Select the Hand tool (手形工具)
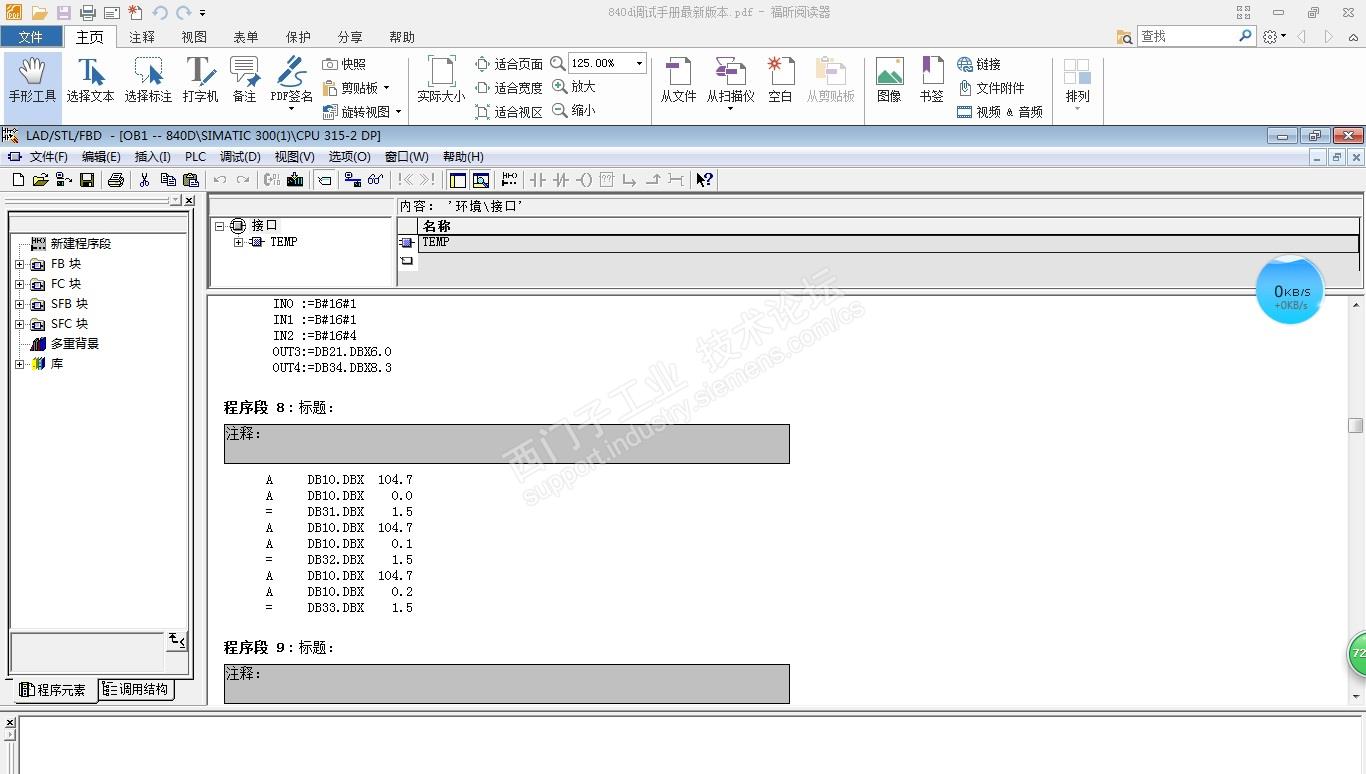The width and height of the screenshot is (1366, 774). [x=32, y=80]
